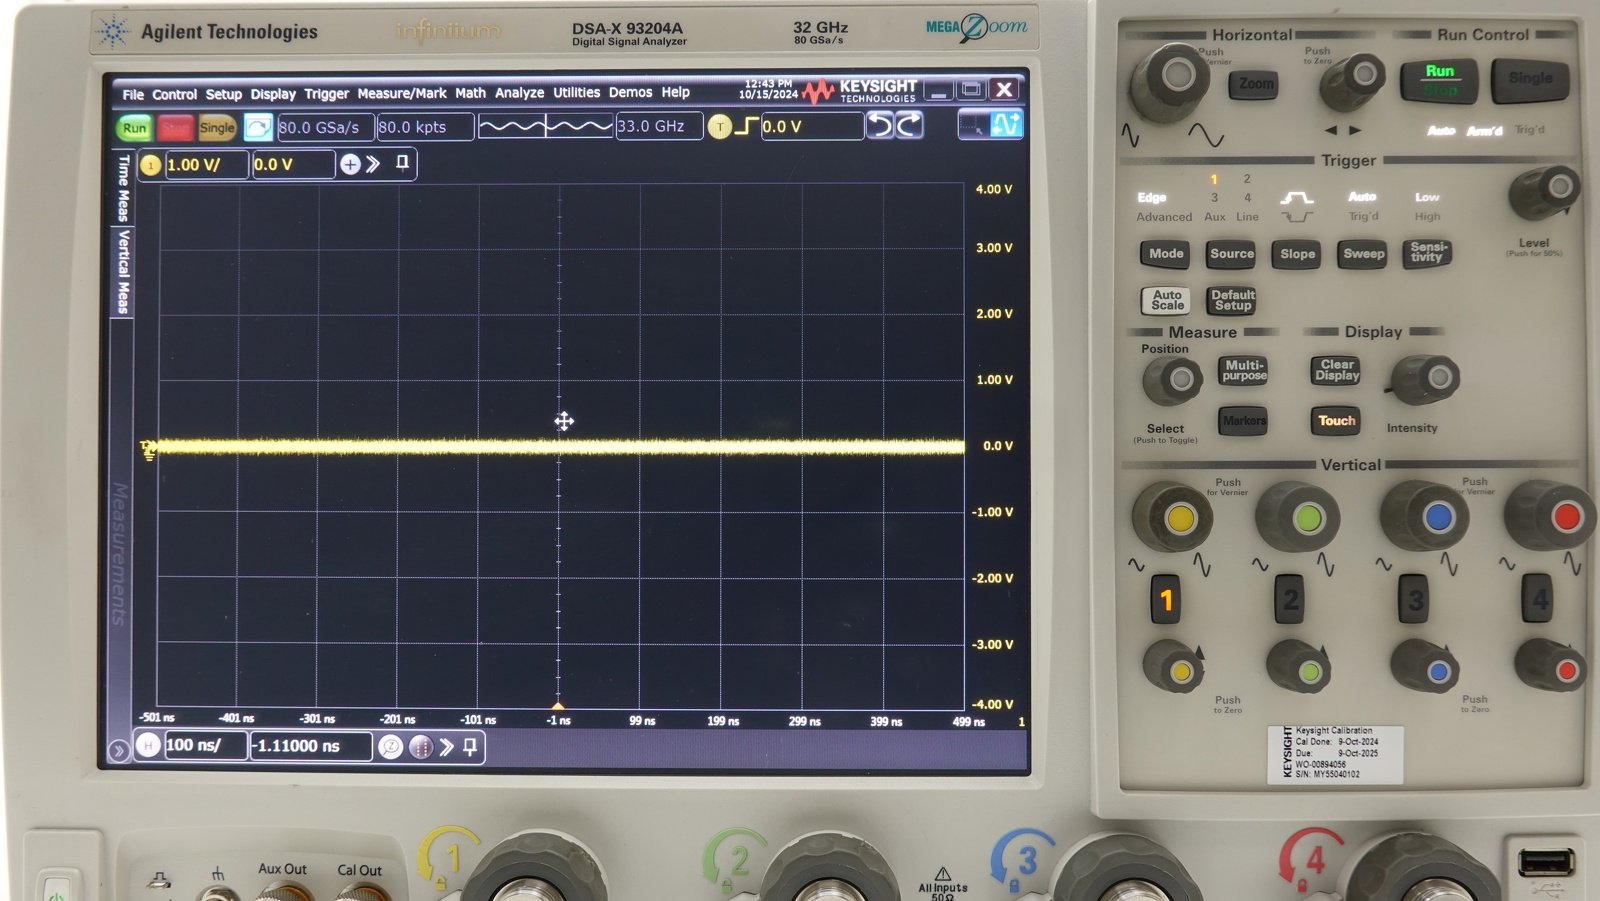Click the yellow T trigger source icon
The image size is (1600, 901).
pyautogui.click(x=720, y=126)
